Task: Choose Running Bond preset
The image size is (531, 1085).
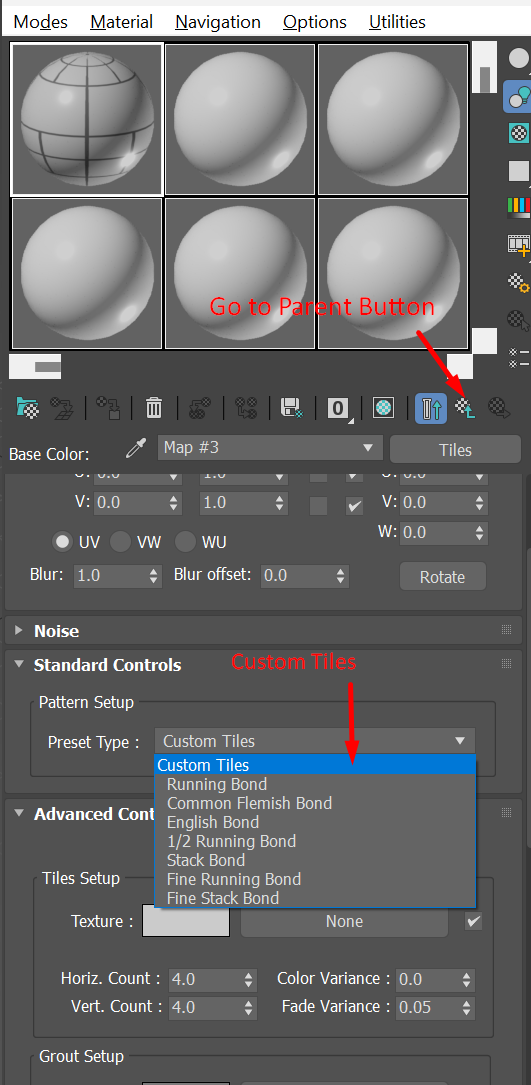Action: tap(315, 784)
